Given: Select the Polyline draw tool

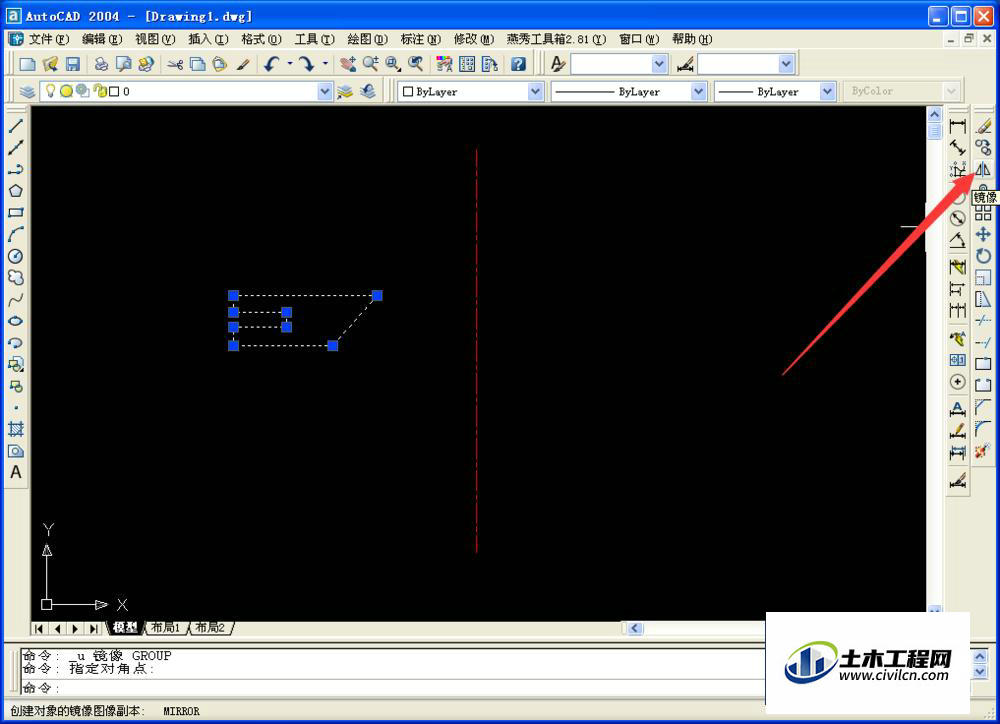Looking at the screenshot, I should pos(16,169).
